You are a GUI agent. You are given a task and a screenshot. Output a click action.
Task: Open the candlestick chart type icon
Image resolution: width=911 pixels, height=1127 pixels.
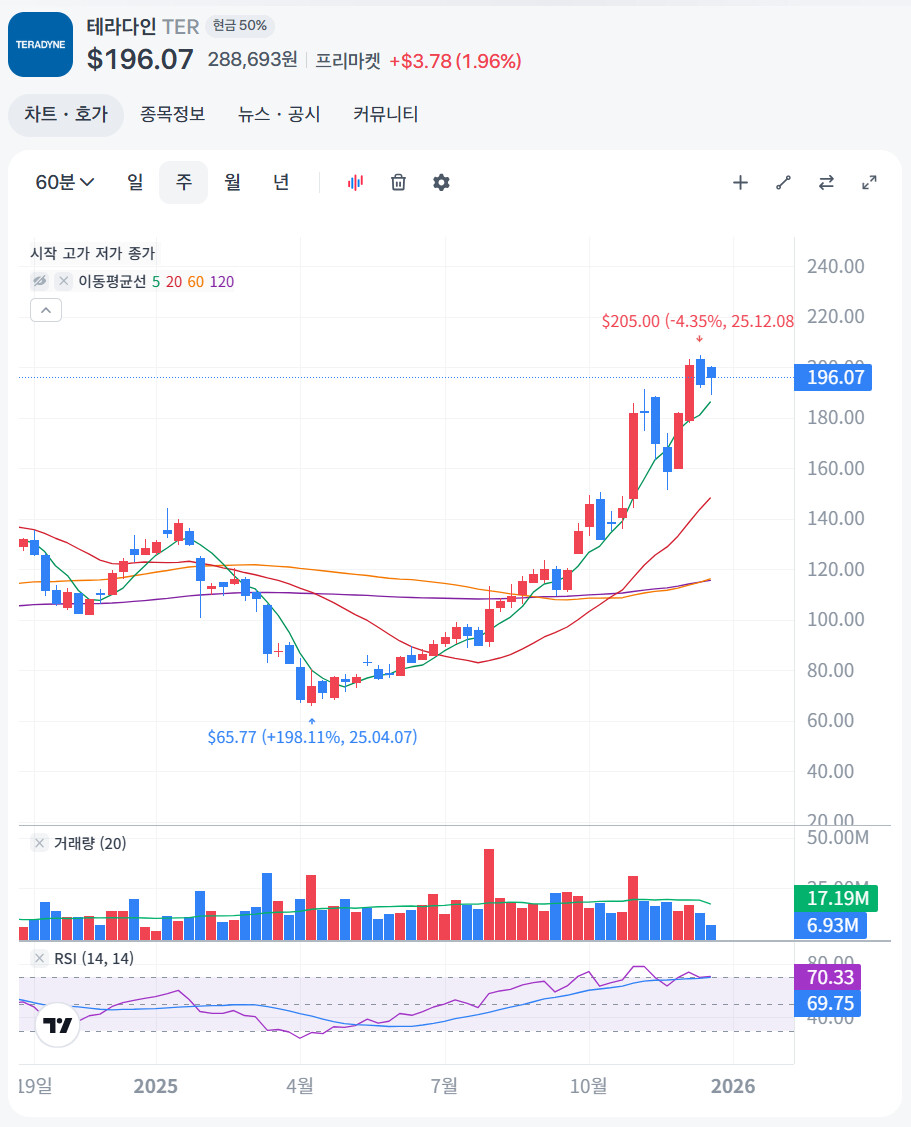pos(356,182)
